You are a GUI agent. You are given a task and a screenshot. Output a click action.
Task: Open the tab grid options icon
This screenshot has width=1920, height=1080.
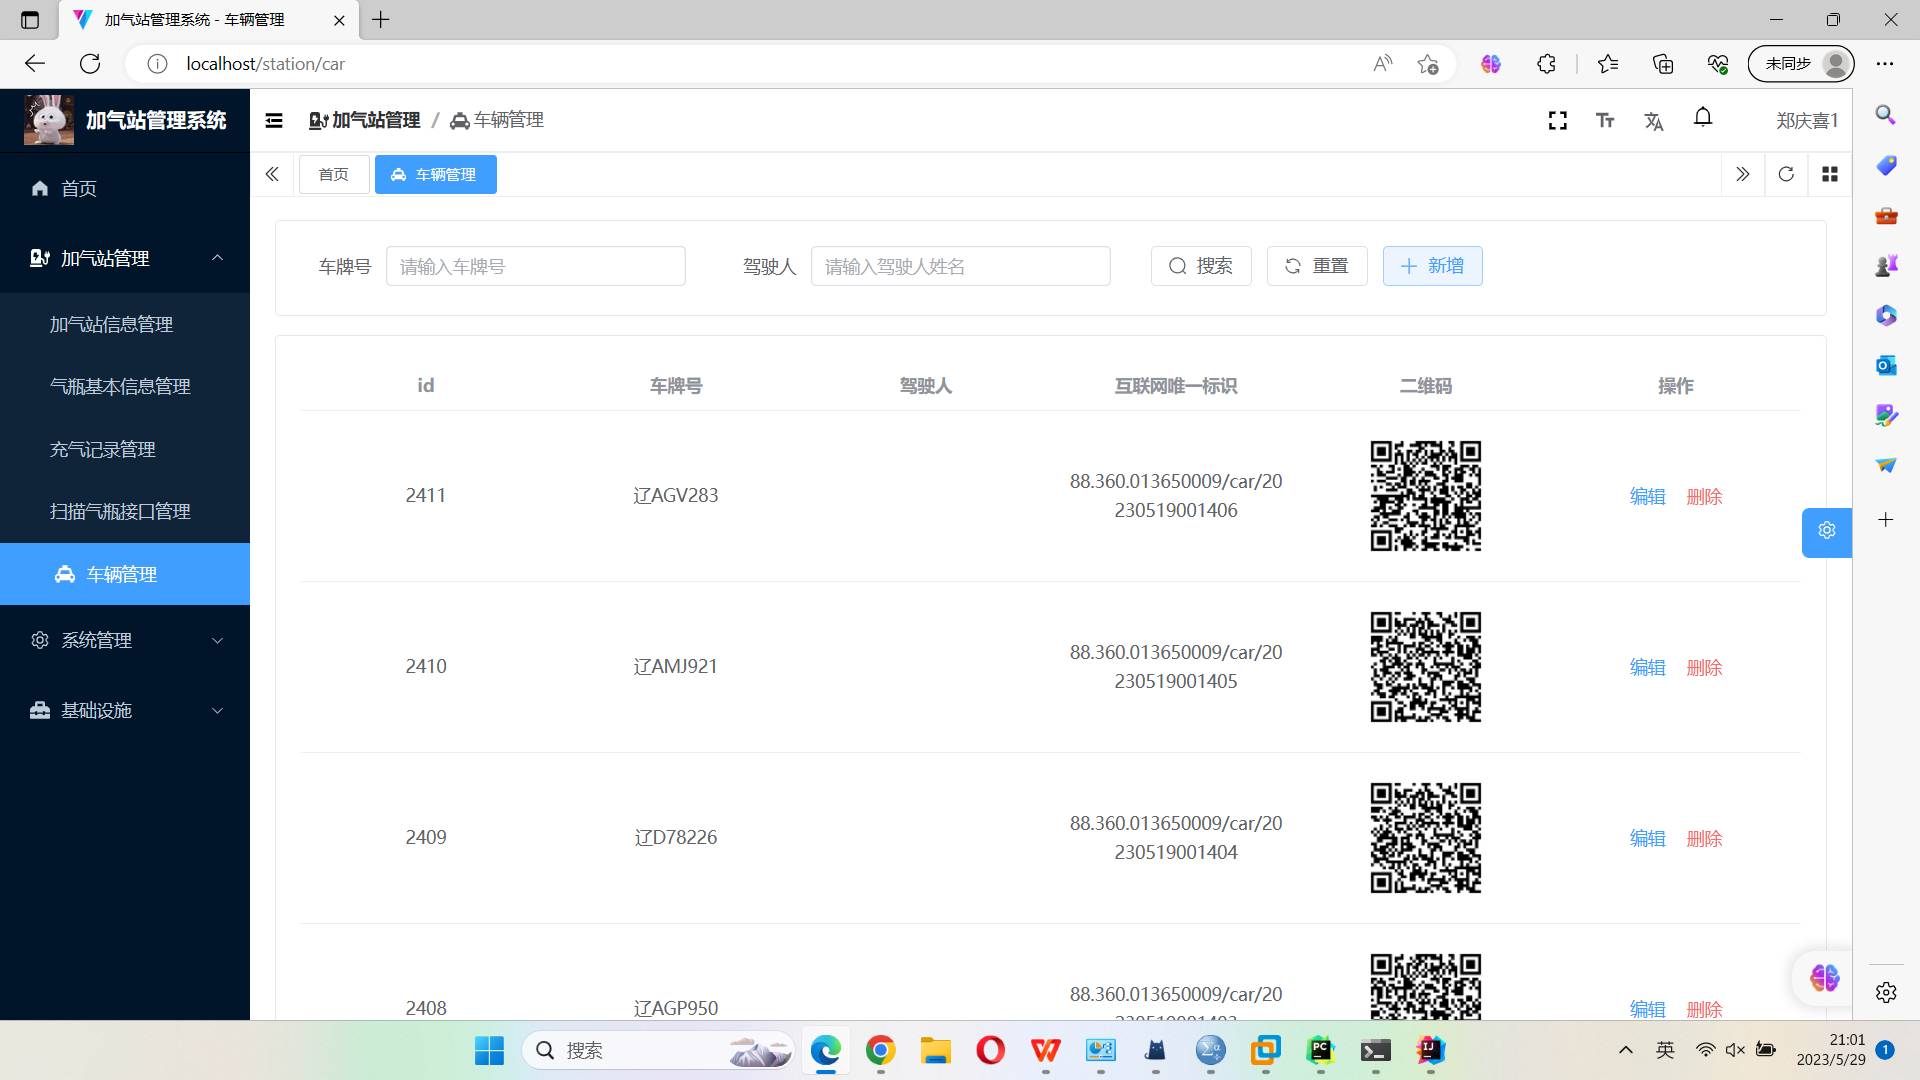1830,174
